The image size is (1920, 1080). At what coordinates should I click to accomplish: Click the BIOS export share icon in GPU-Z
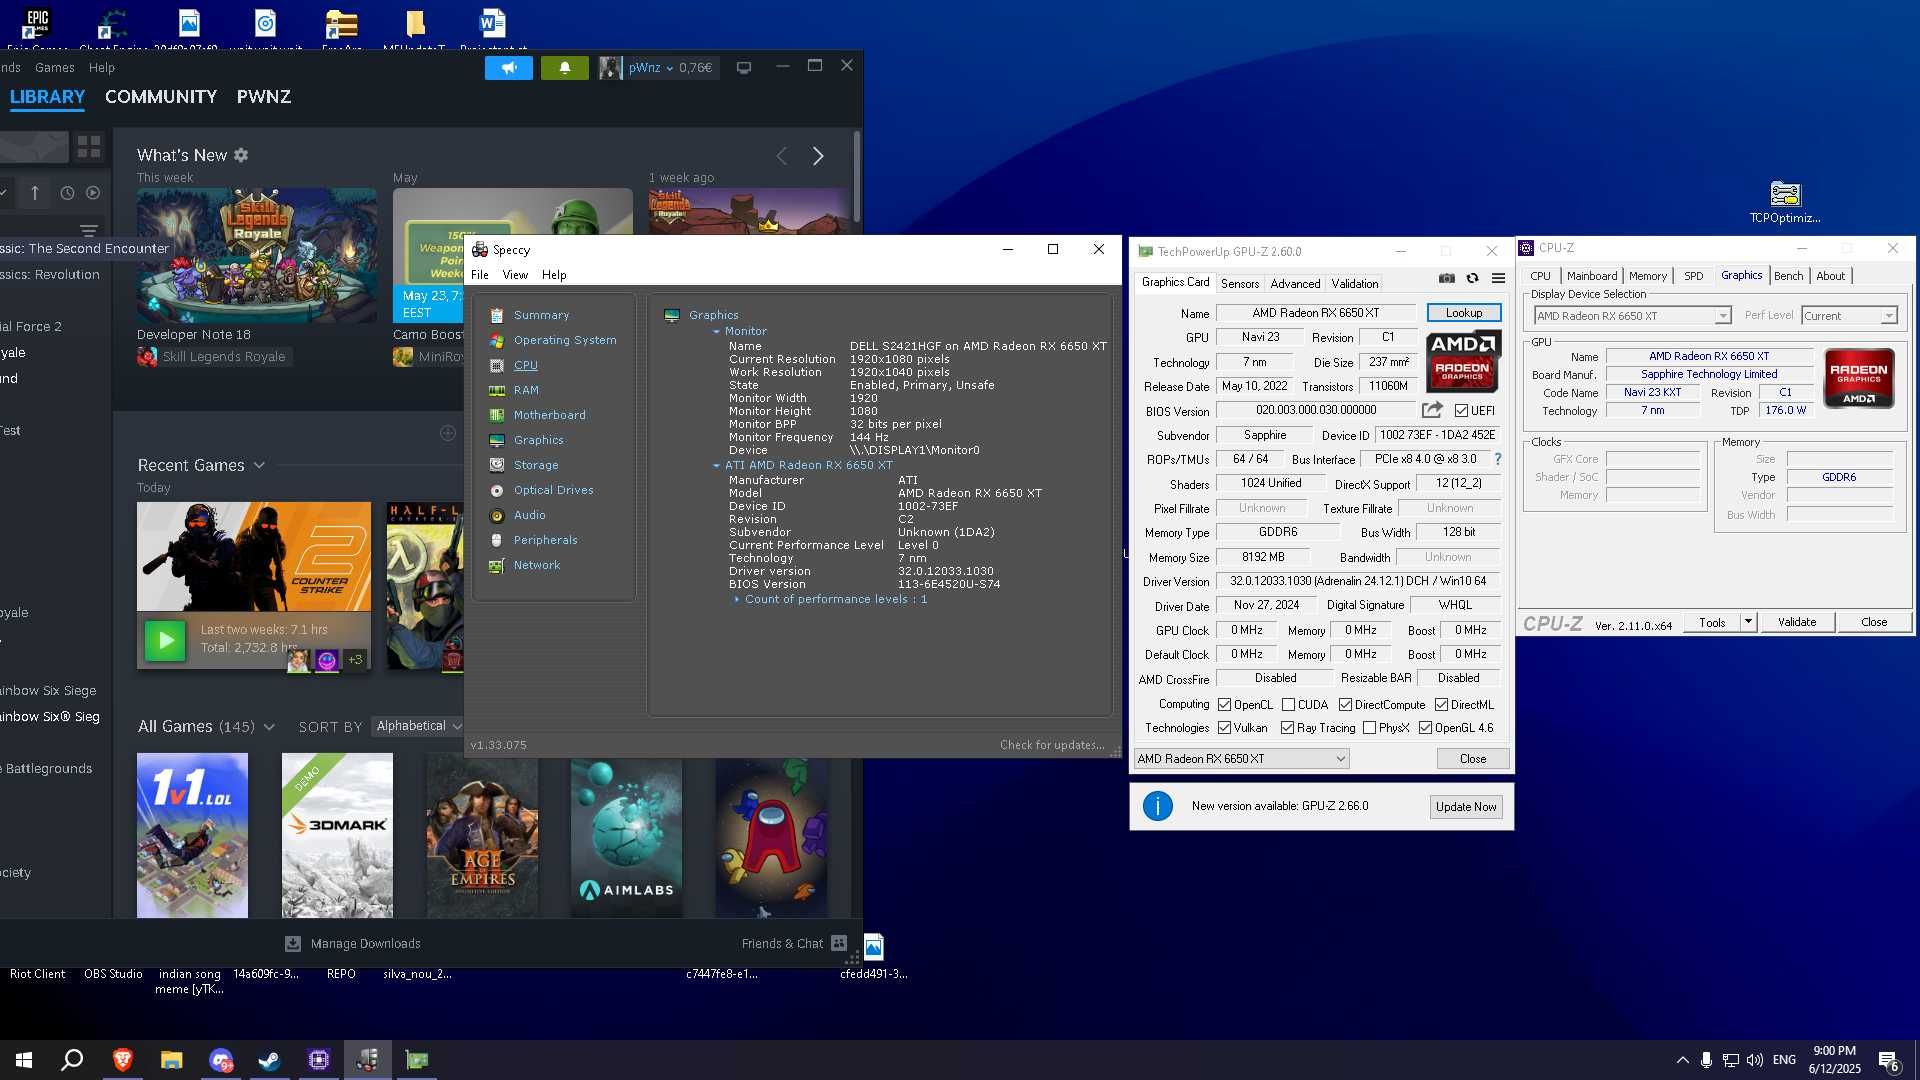[1432, 410]
